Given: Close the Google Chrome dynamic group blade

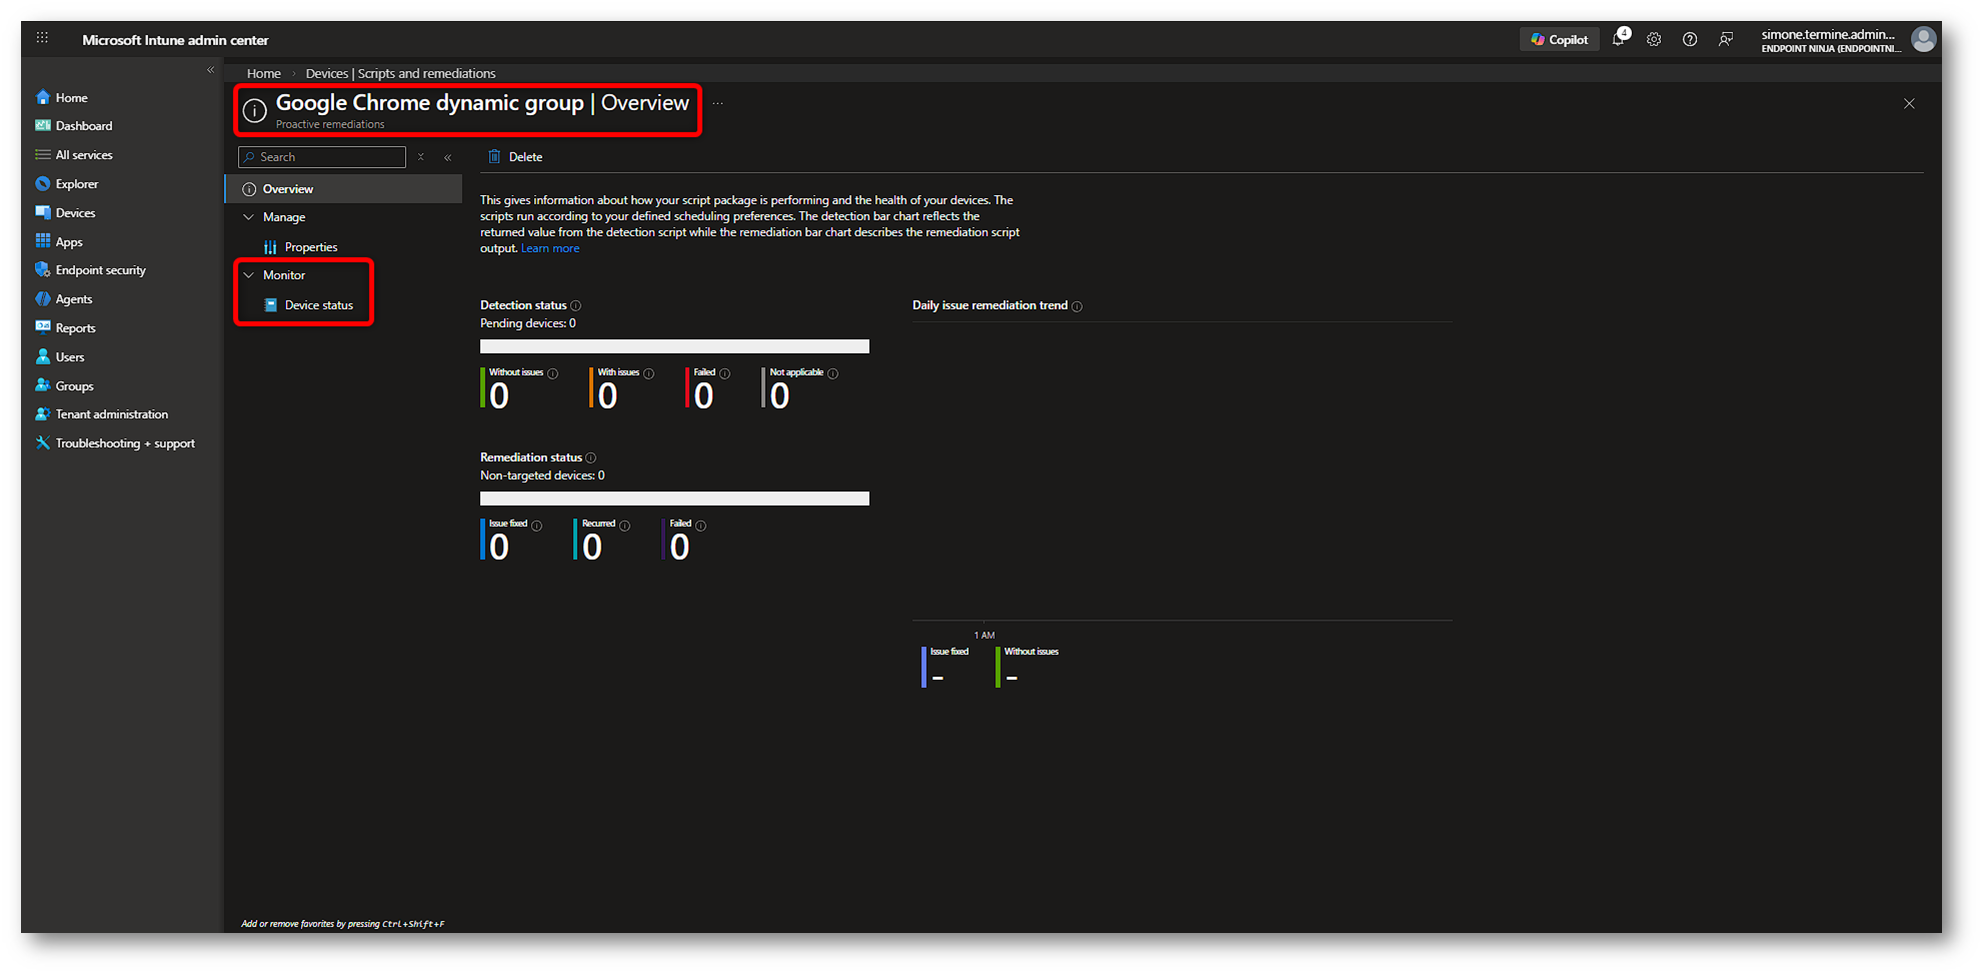Looking at the screenshot, I should coord(1909,104).
